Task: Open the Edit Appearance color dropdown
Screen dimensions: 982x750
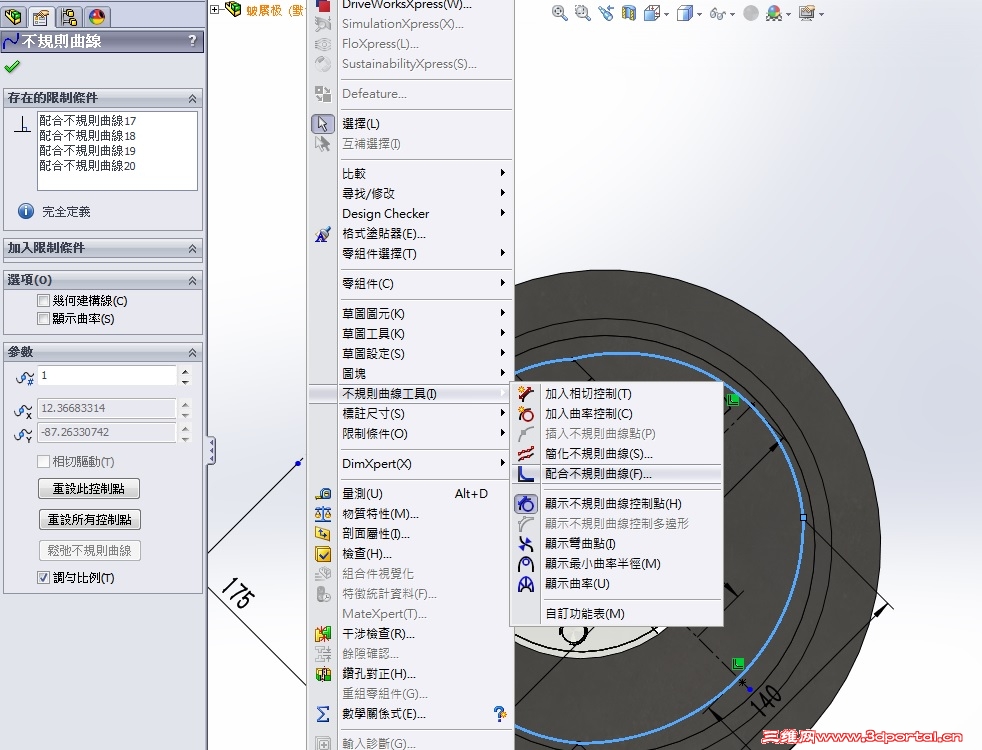Action: pos(788,14)
